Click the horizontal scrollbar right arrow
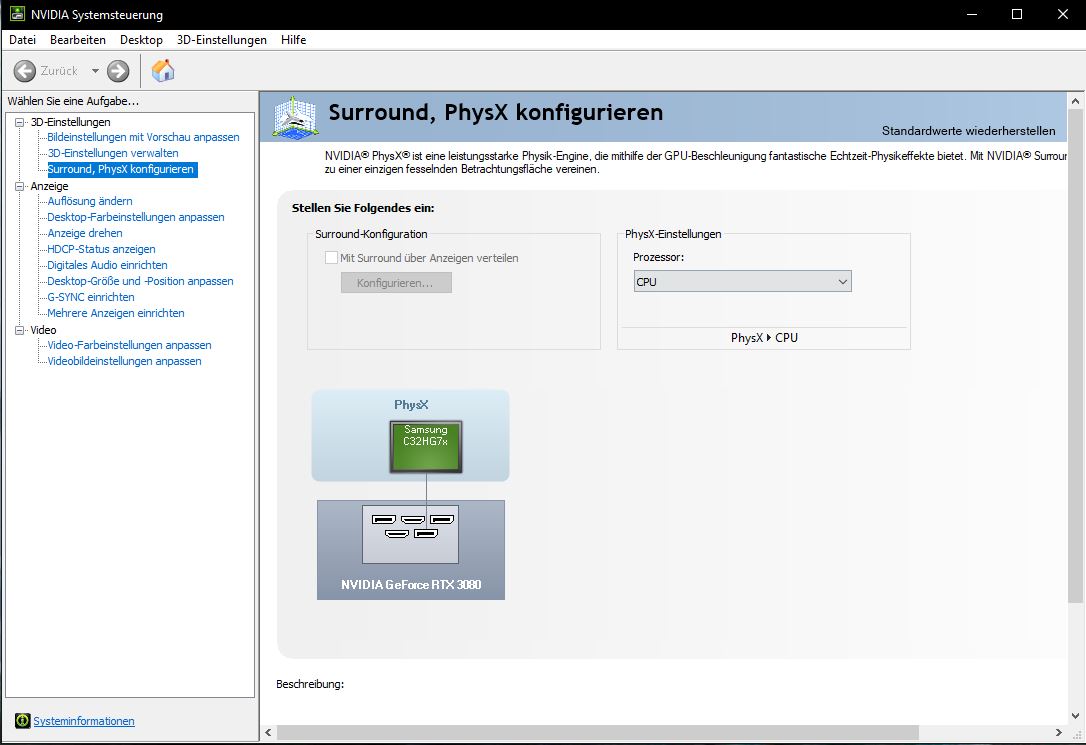1086x745 pixels. [x=1058, y=732]
